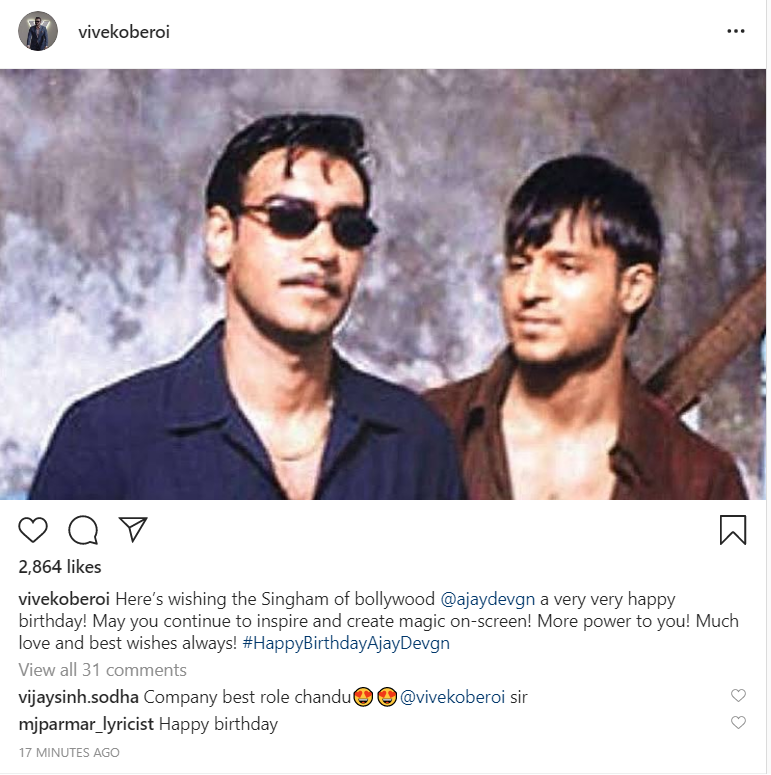Open the comment bubble icon

(83, 529)
